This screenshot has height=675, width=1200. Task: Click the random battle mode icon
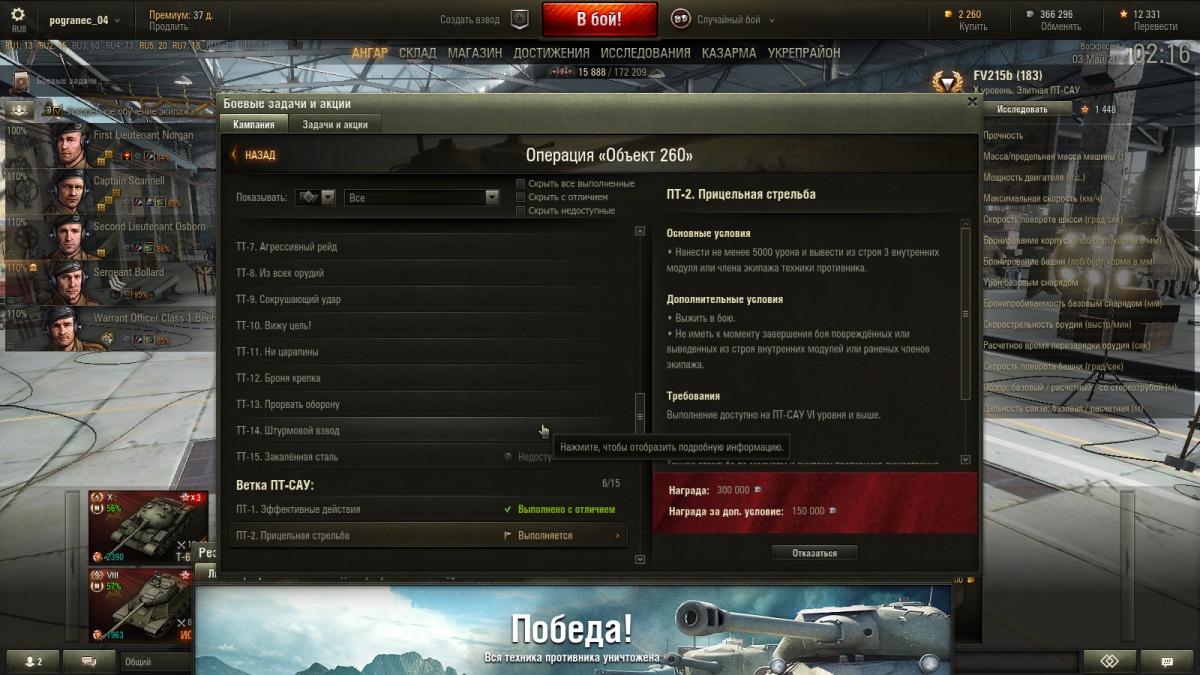tap(680, 19)
